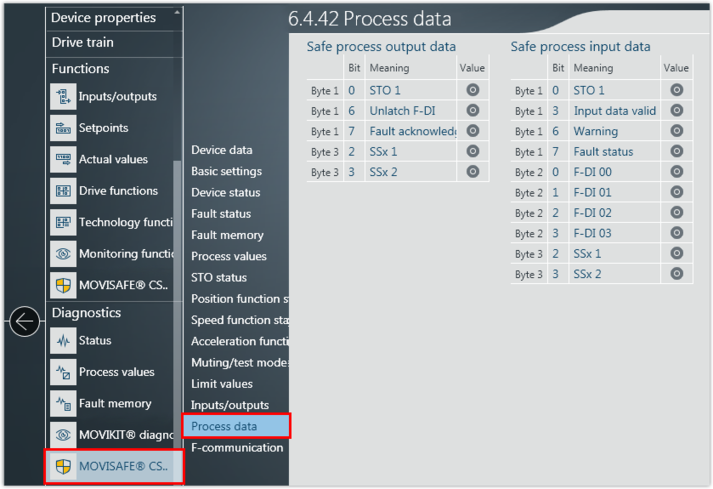Open the F-communication menu entry
The image size is (713, 489).
237,448
